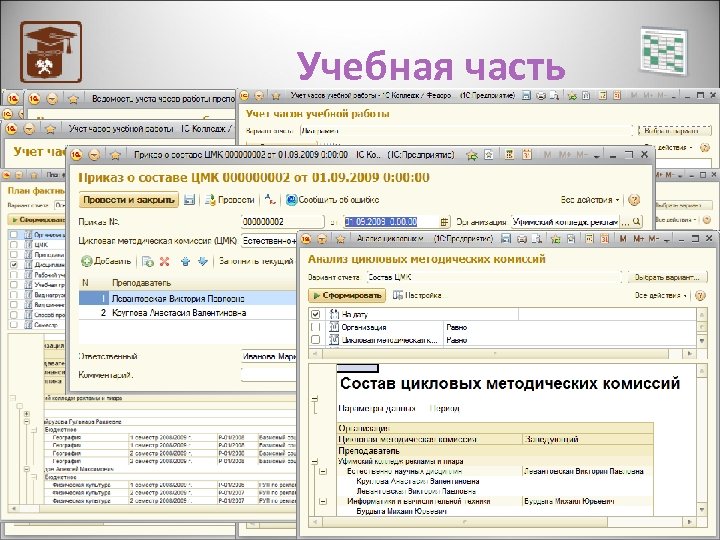This screenshot has width=720, height=540.
Task: Open calculator icon in the order window titlebar
Action: [x=509, y=155]
